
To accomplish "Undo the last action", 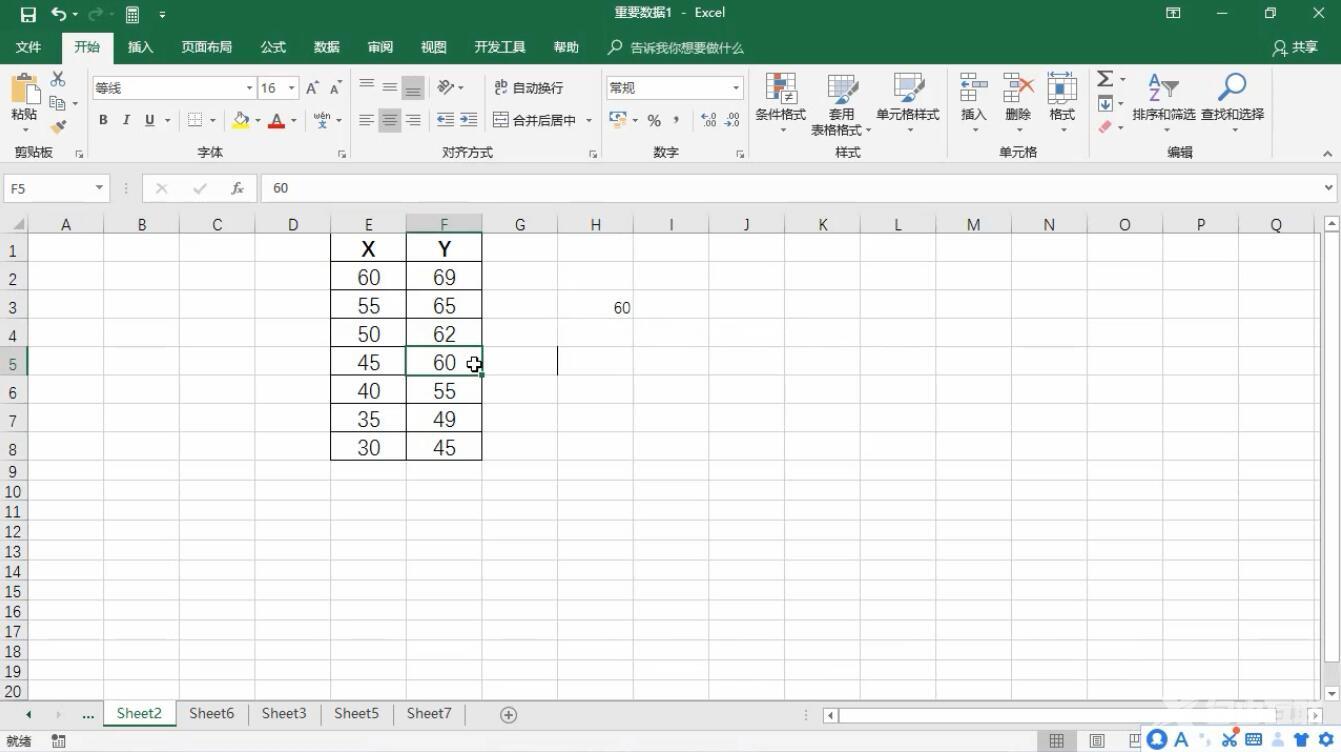I will tap(59, 14).
